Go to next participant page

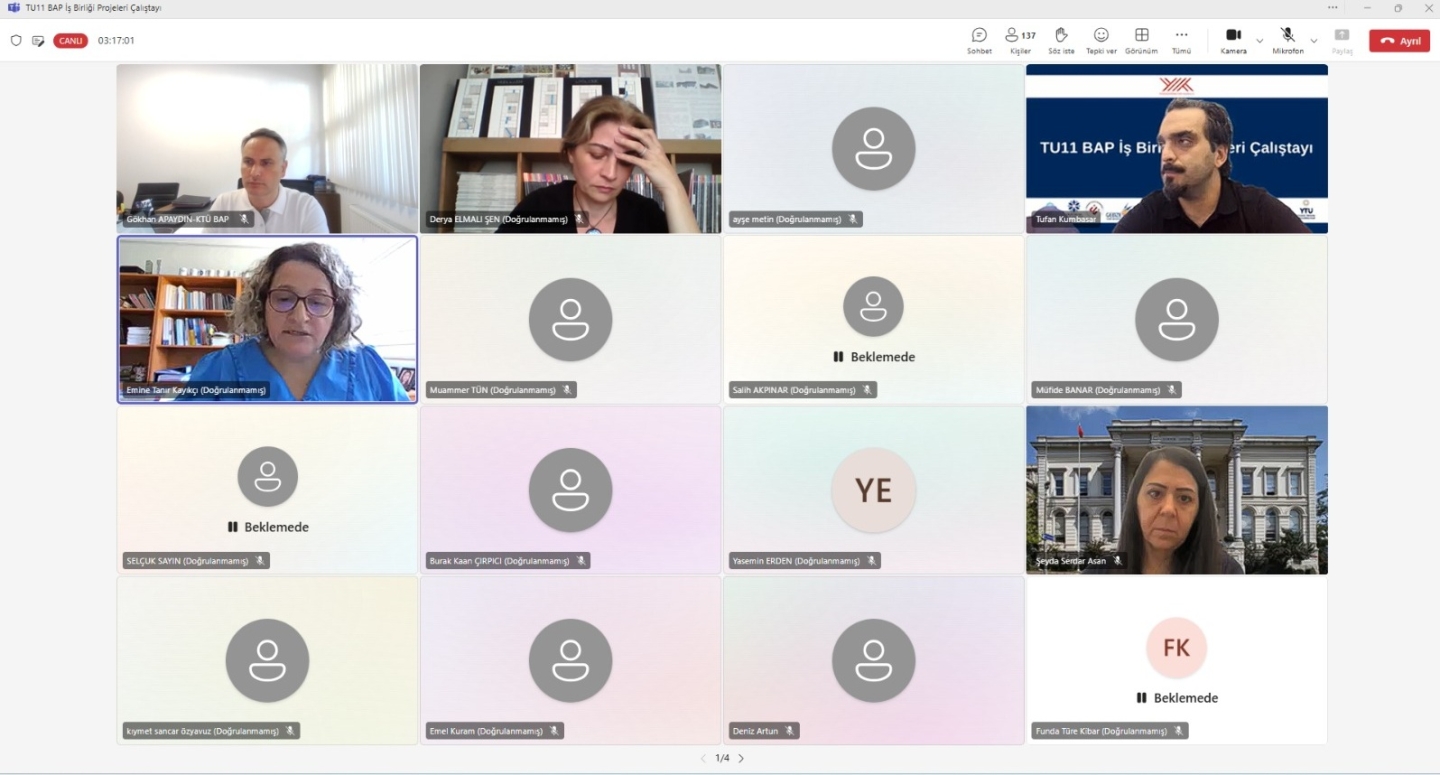[x=741, y=758]
